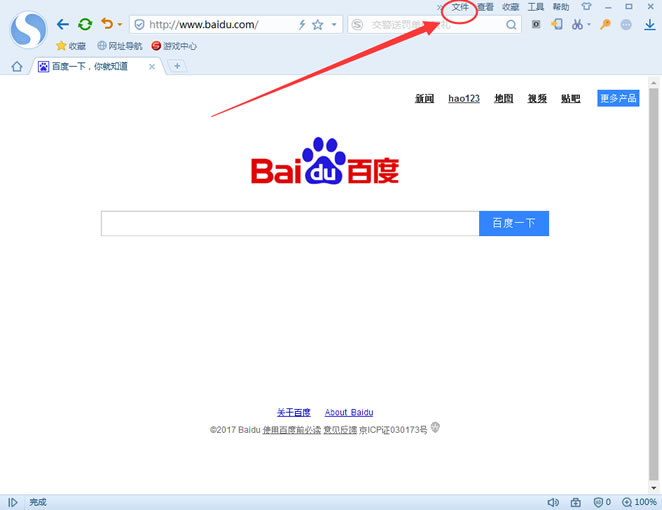This screenshot has height=510, width=662.
Task: Open the 帮助 menu
Action: (x=561, y=7)
